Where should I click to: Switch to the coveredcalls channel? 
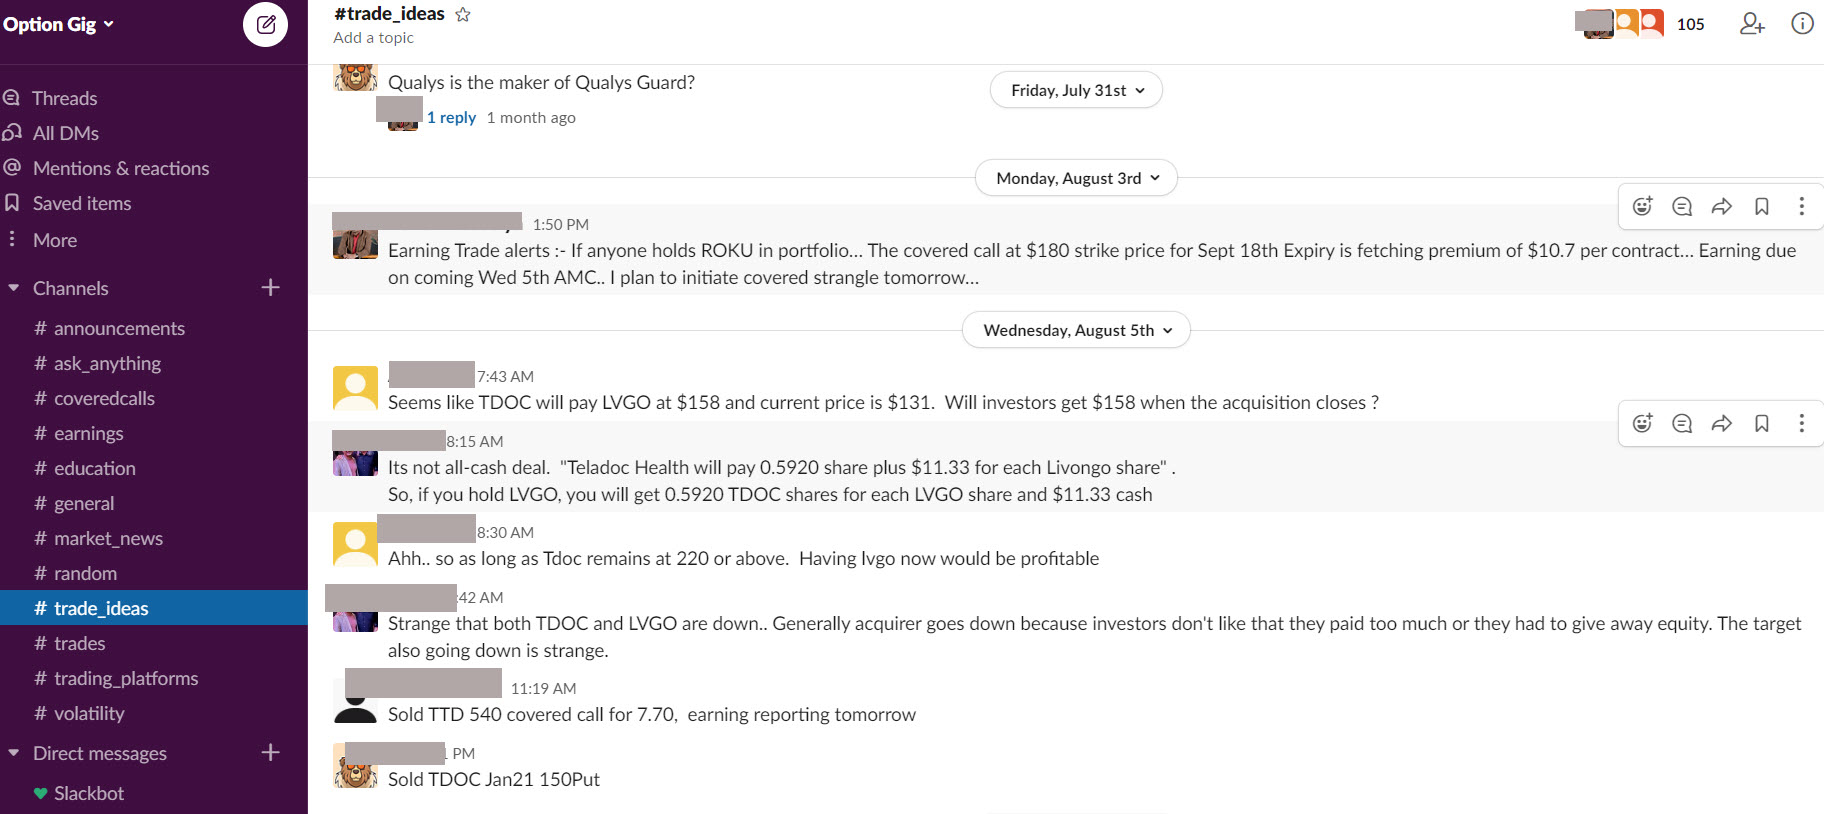click(x=104, y=398)
